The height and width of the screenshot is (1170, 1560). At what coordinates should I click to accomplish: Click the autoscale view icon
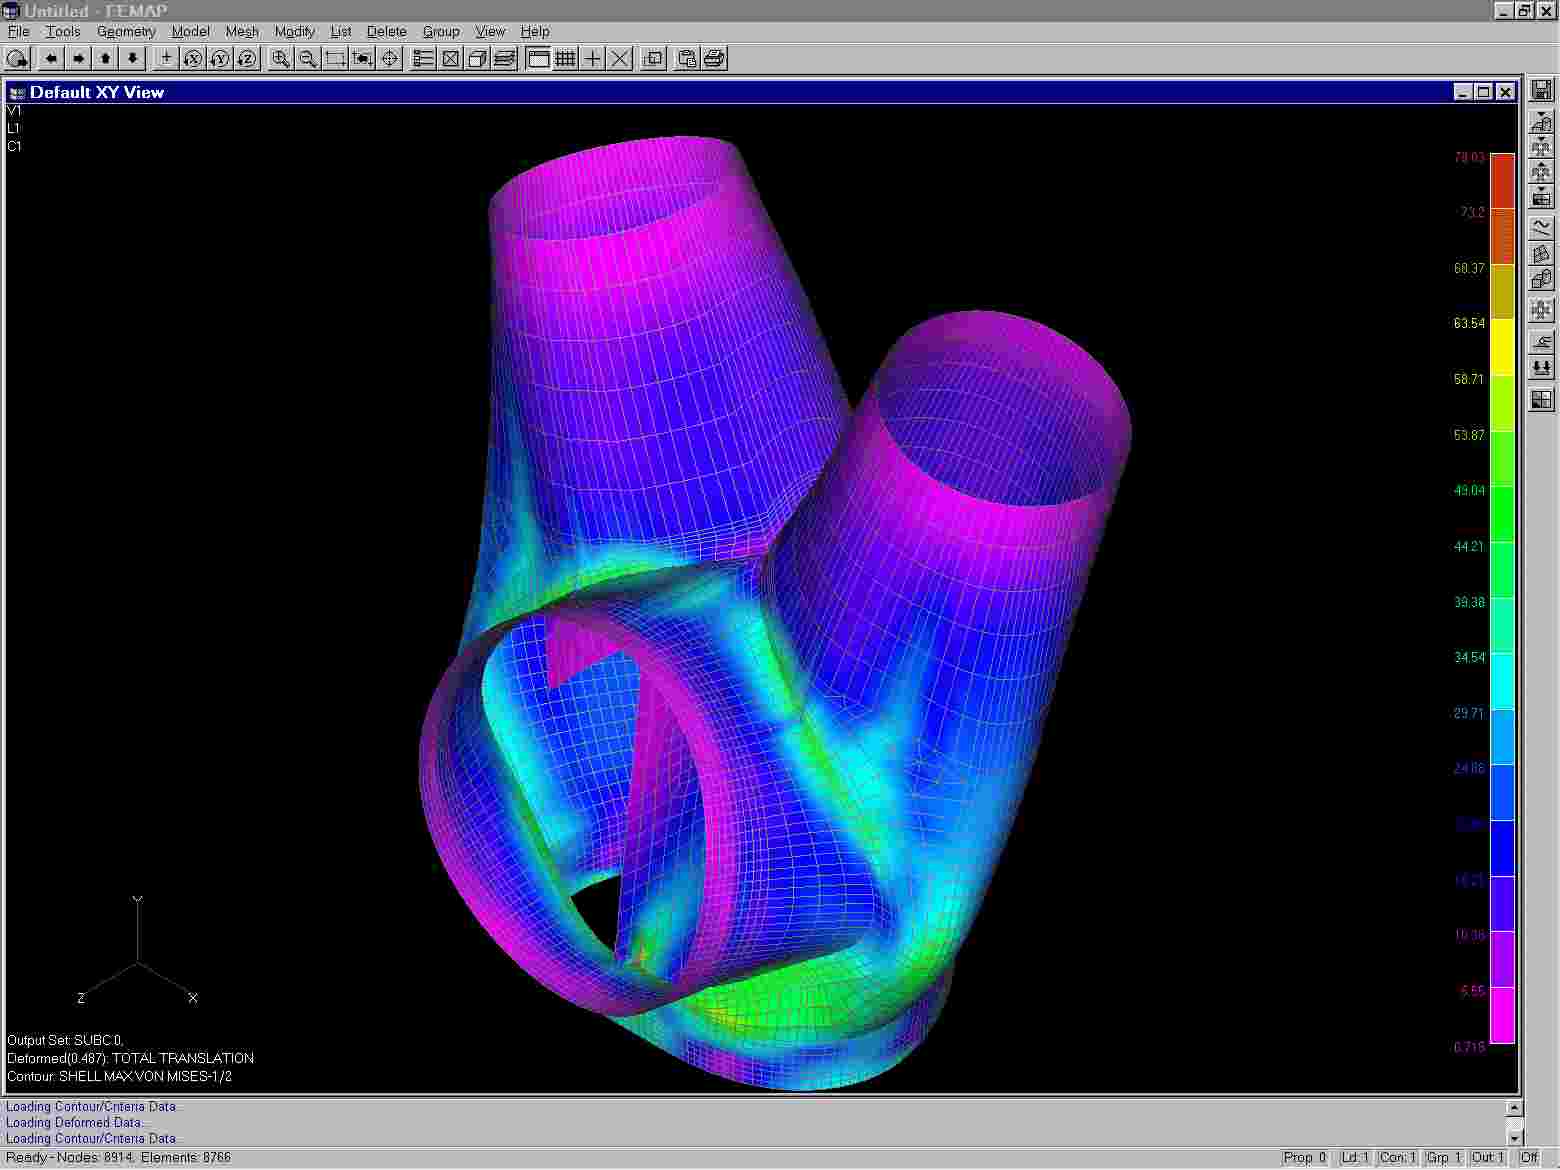click(x=362, y=58)
